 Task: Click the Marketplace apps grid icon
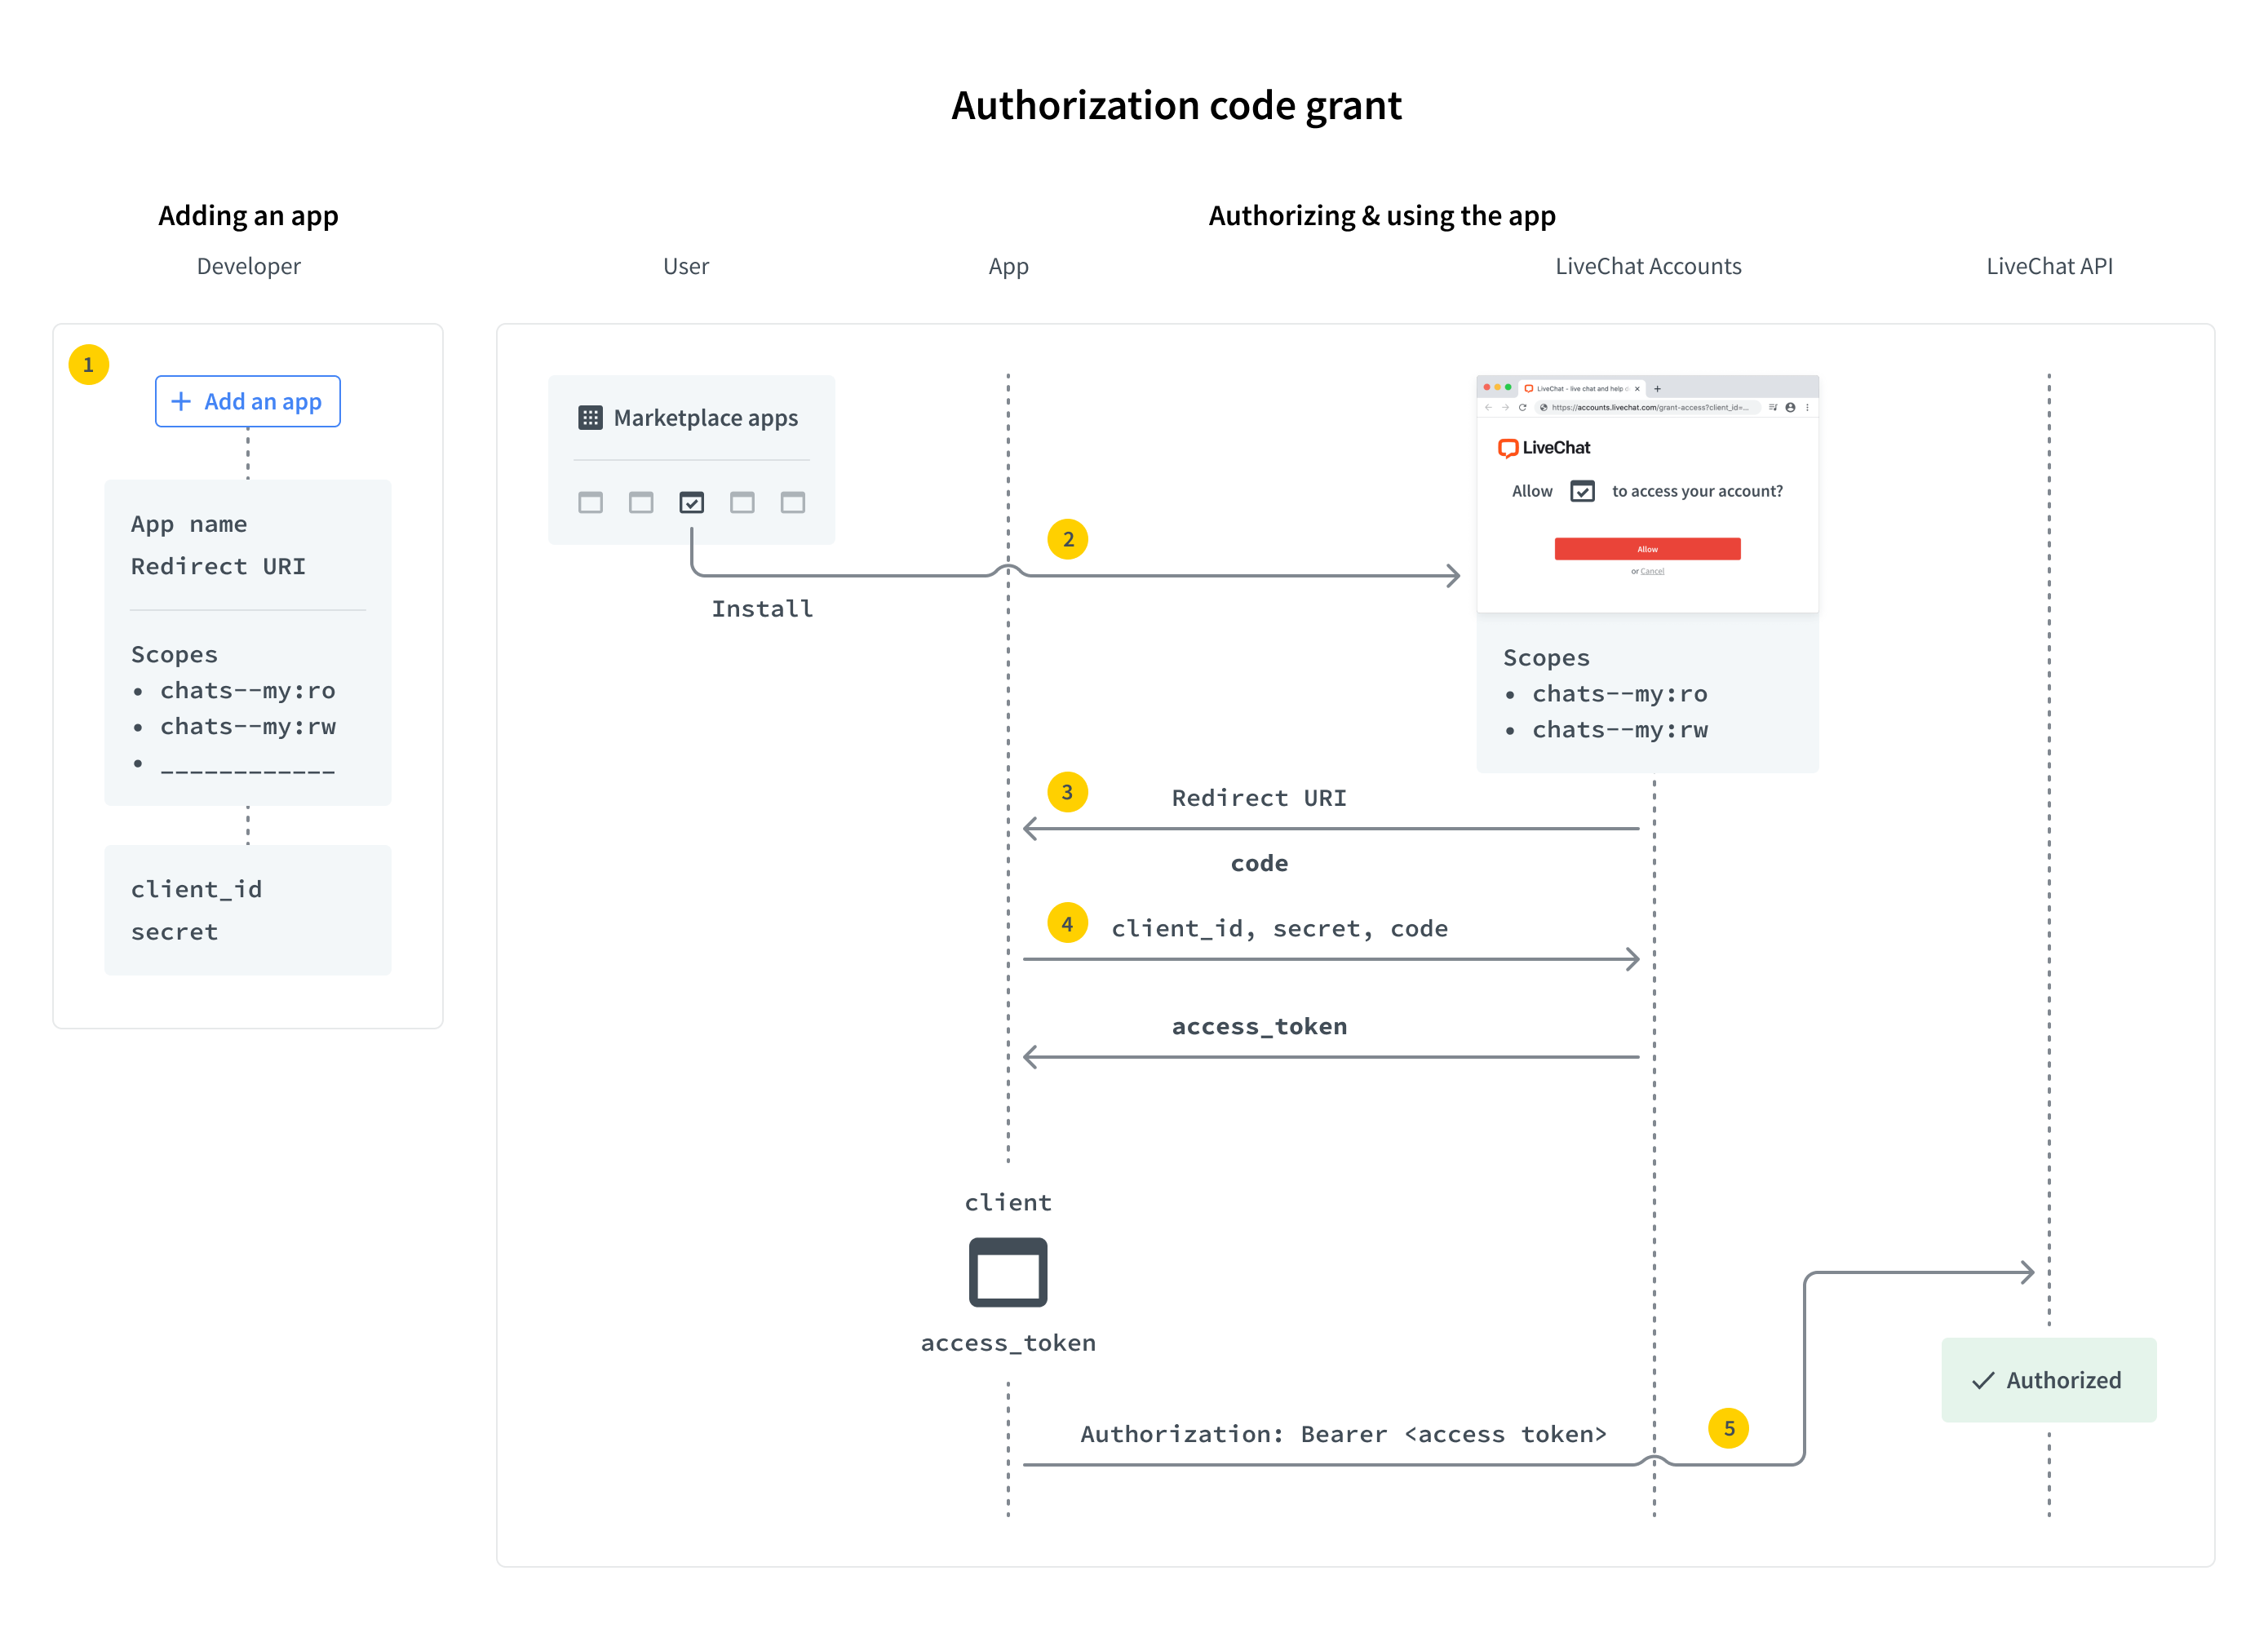[592, 417]
